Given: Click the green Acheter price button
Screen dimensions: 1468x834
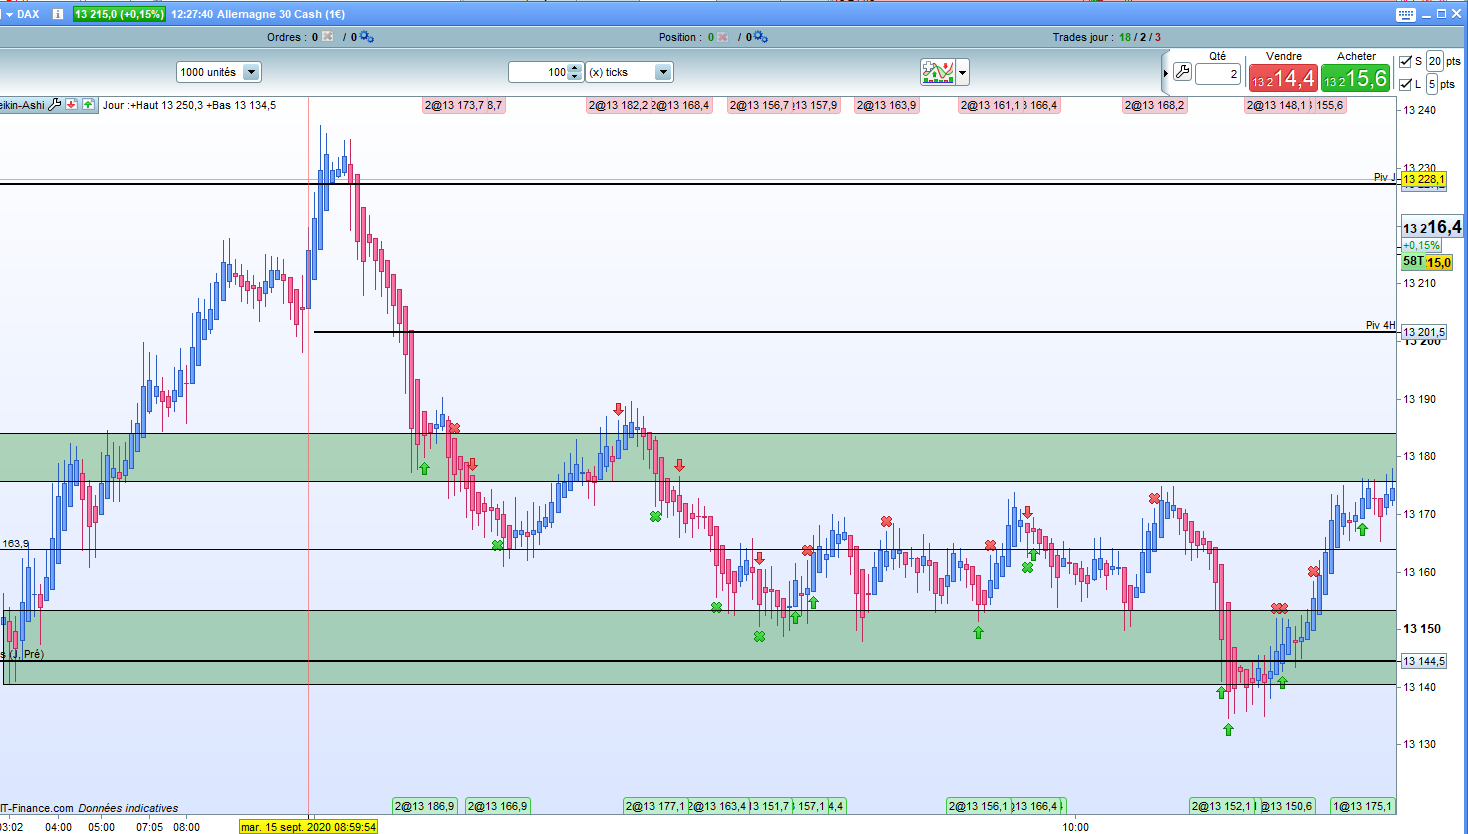Looking at the screenshot, I should (x=1355, y=78).
